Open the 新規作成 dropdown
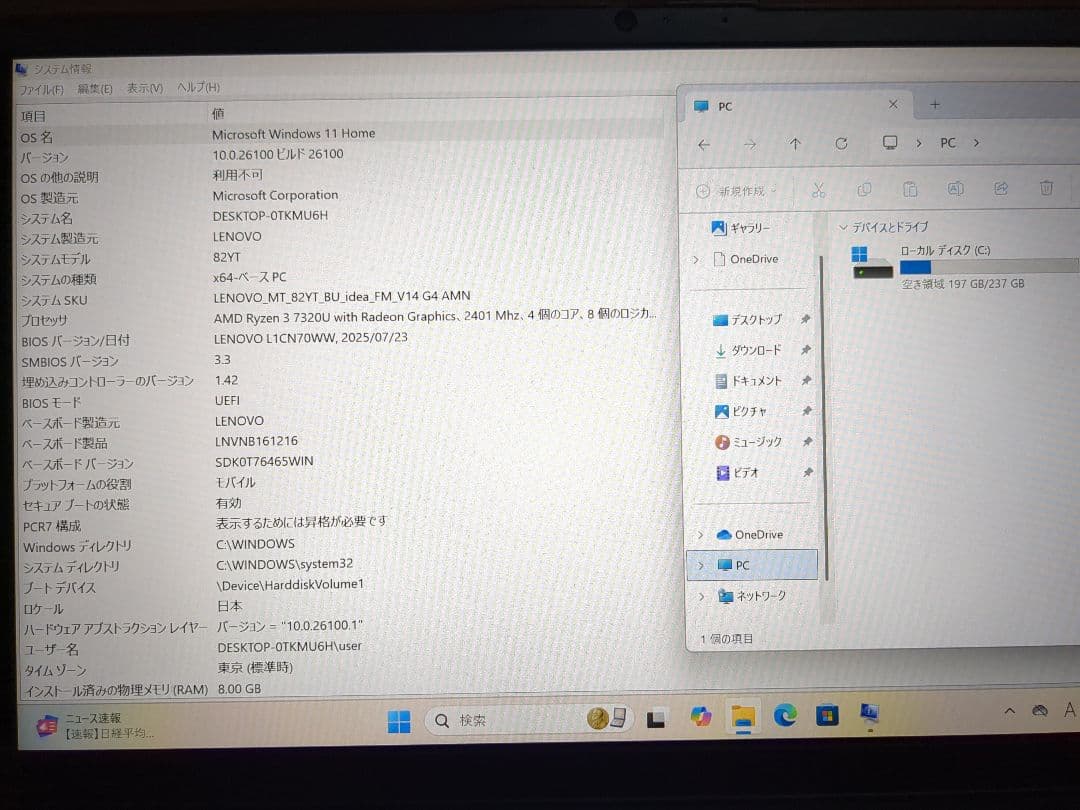1080x810 pixels. pos(735,191)
